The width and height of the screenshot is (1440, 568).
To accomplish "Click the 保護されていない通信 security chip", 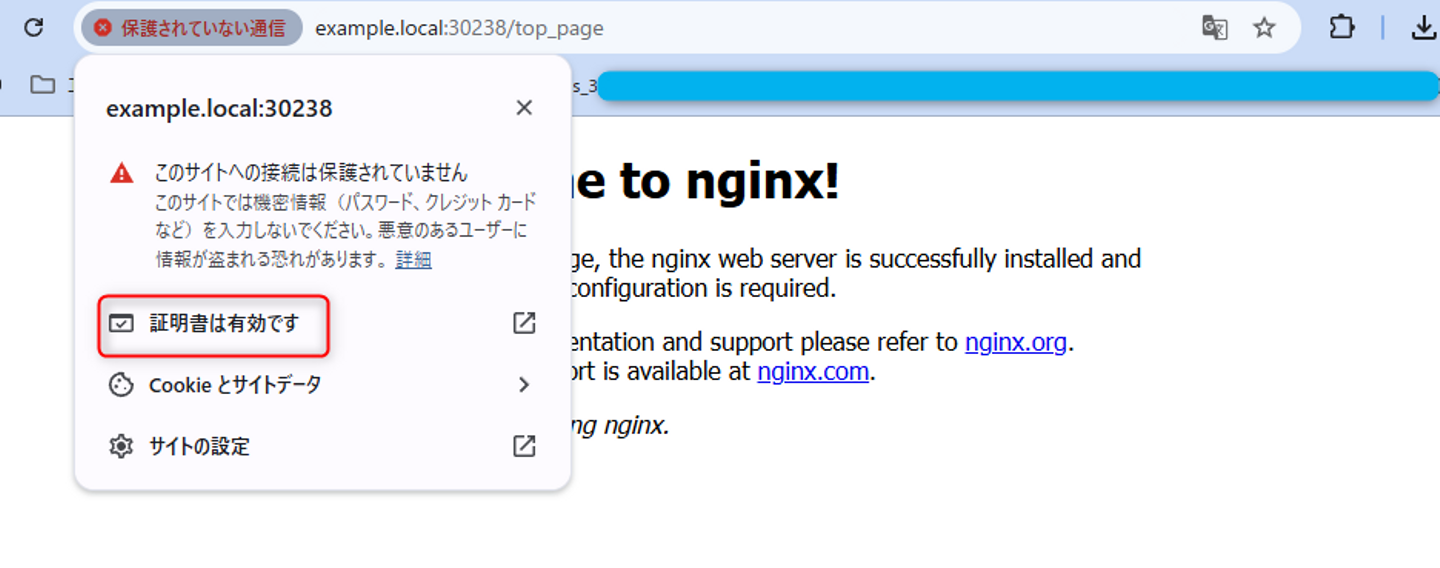I will (192, 28).
